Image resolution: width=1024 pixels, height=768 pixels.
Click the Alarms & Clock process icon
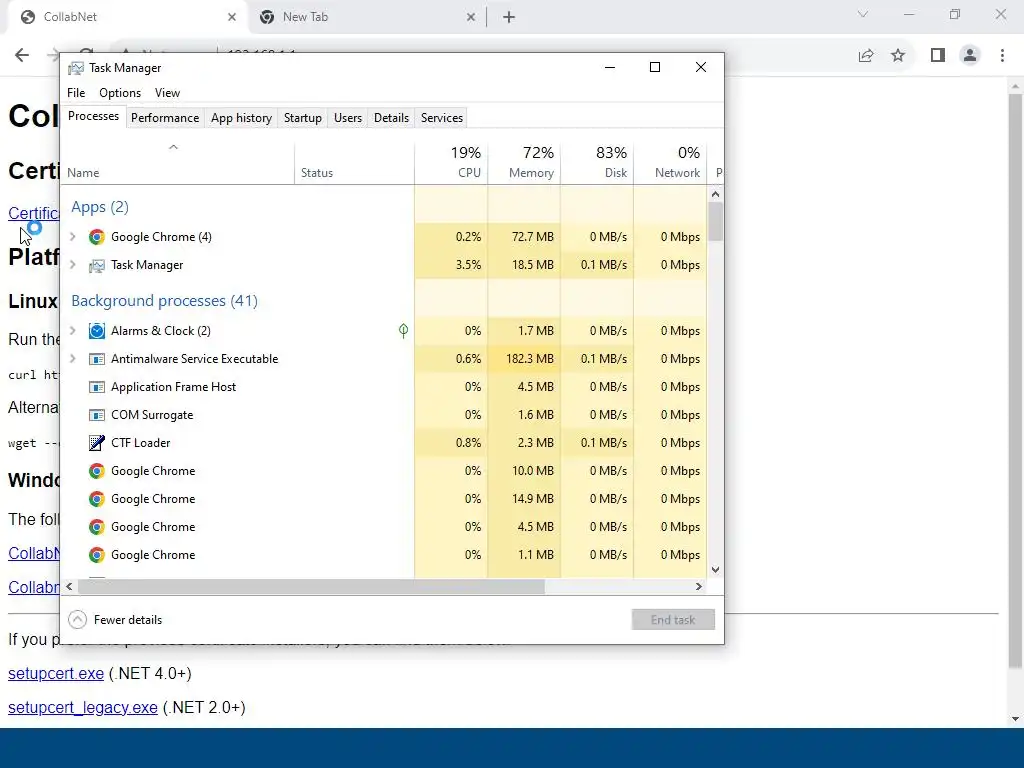(97, 331)
